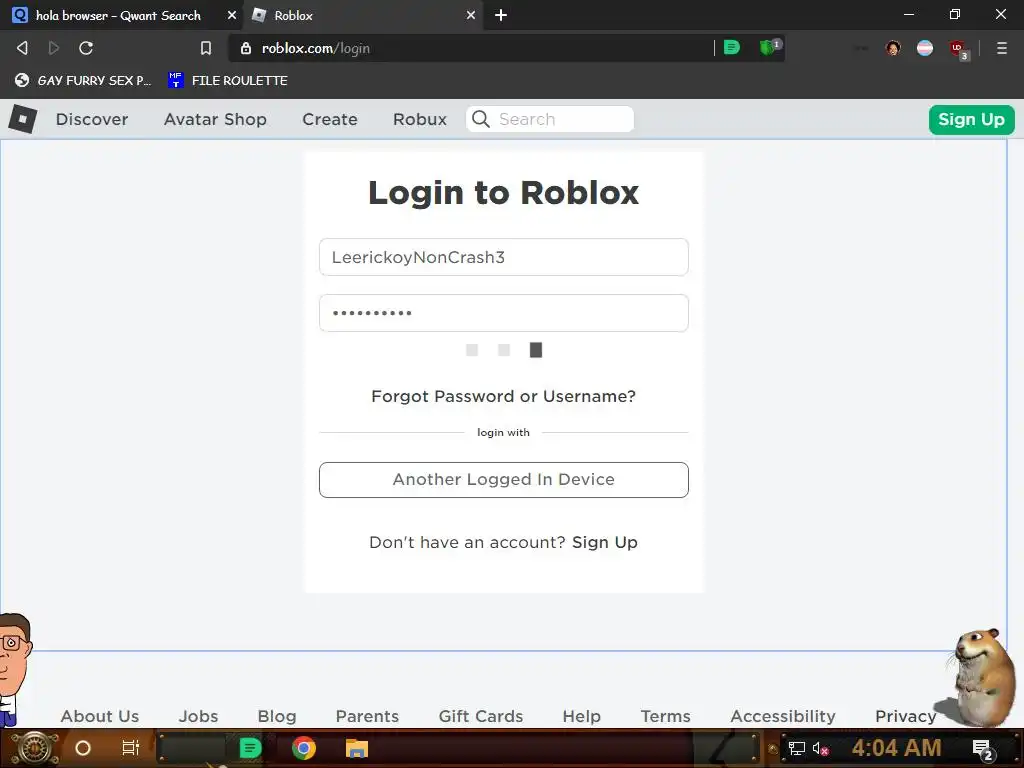Close the hola browser Qwant Search tab
This screenshot has height=768, width=1024.
pos(231,15)
